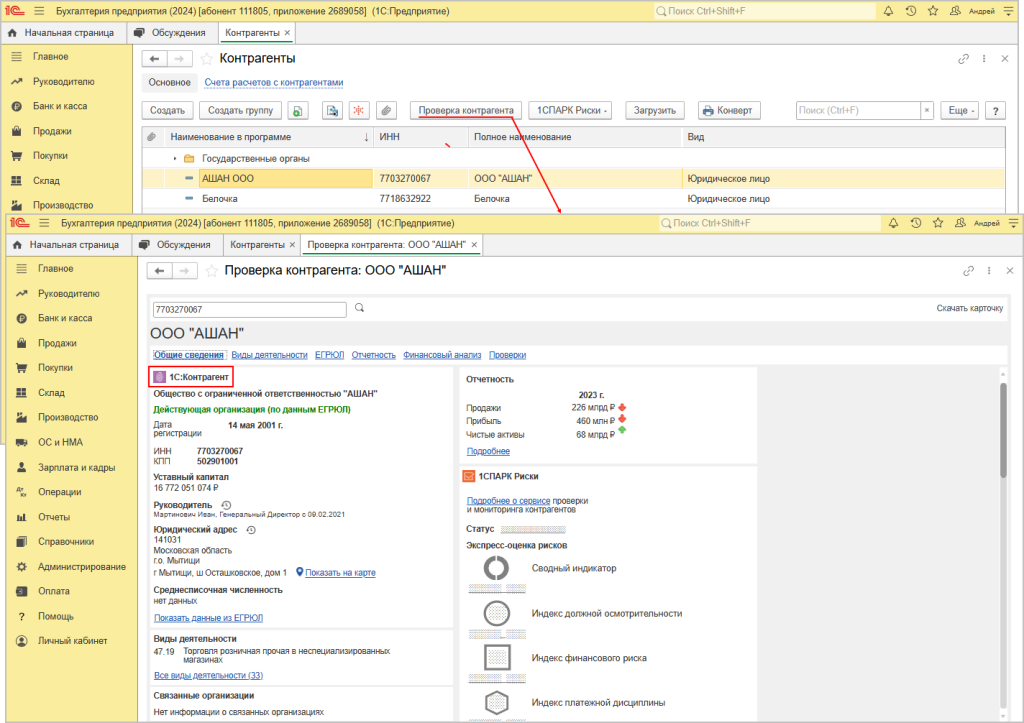The width and height of the screenshot is (1024, 723).
Task: Get link icon in Проверка контрагента form
Action: 968,270
